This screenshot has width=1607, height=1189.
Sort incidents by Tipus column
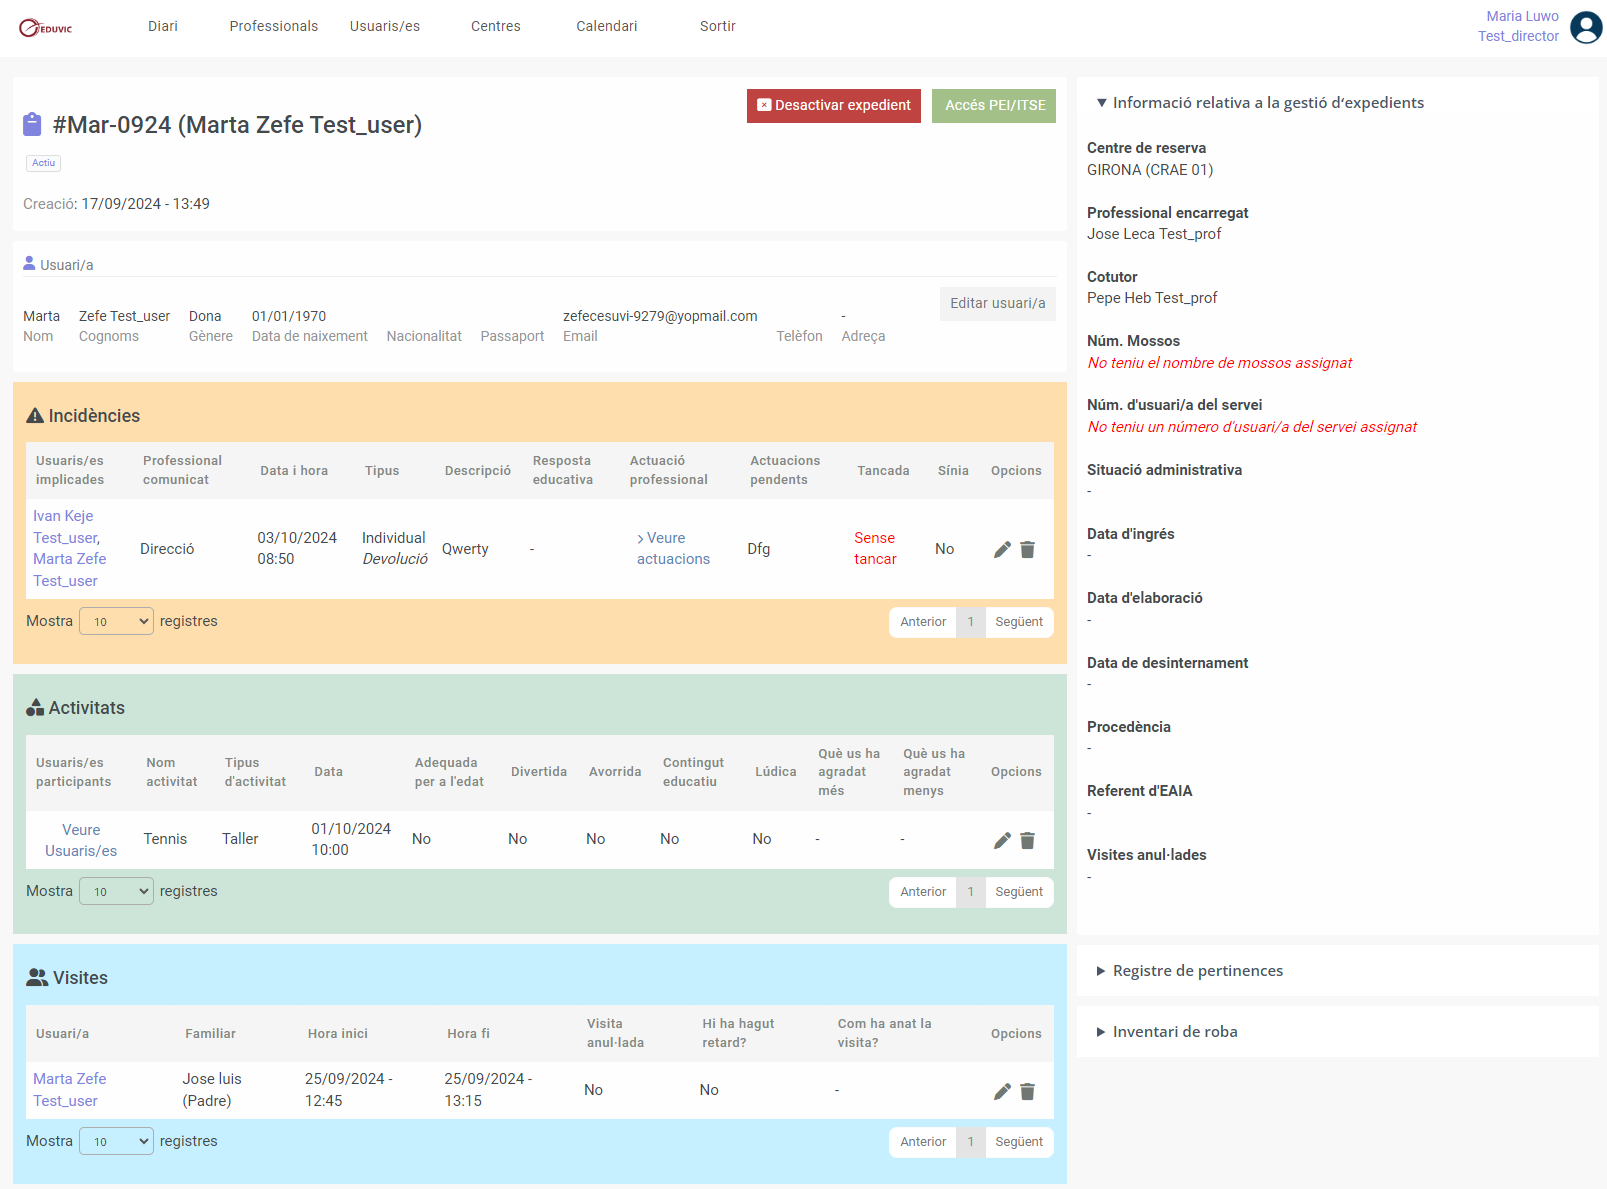click(382, 470)
